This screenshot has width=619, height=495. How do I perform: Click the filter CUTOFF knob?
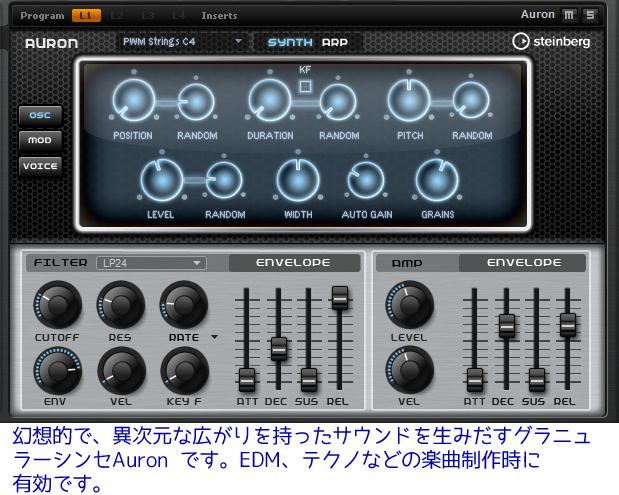pyautogui.click(x=58, y=305)
